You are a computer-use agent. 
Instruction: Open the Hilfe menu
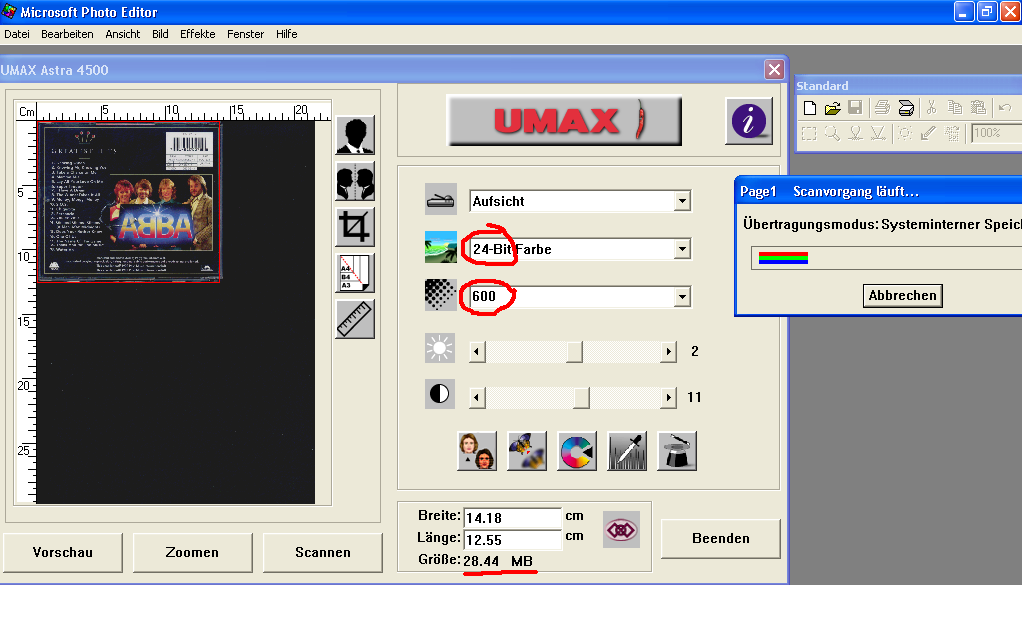[286, 34]
